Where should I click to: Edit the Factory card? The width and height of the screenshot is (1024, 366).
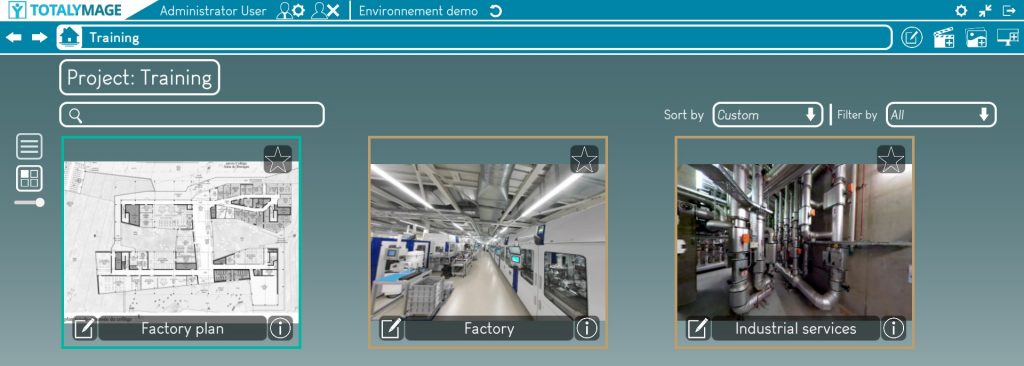[391, 328]
